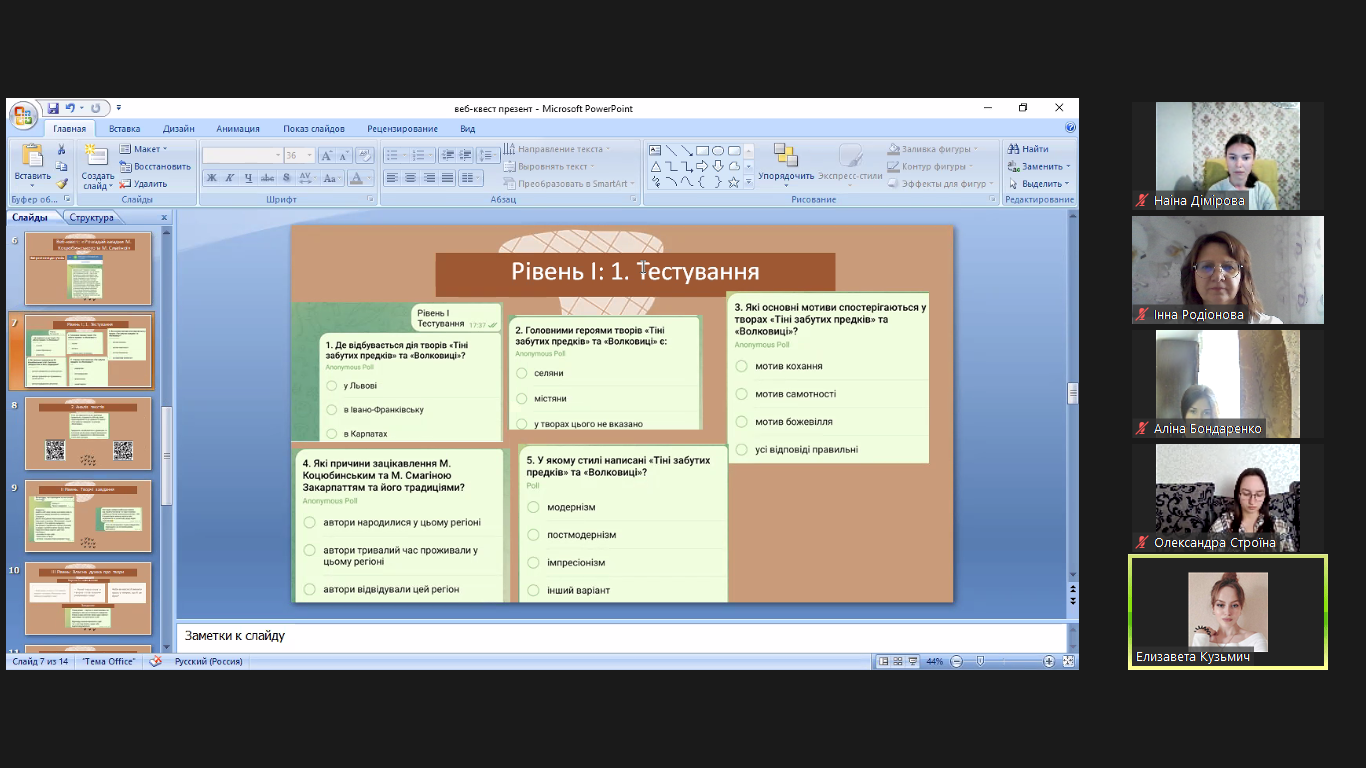Pick the five-point star shape
The height and width of the screenshot is (768, 1366).
click(733, 182)
